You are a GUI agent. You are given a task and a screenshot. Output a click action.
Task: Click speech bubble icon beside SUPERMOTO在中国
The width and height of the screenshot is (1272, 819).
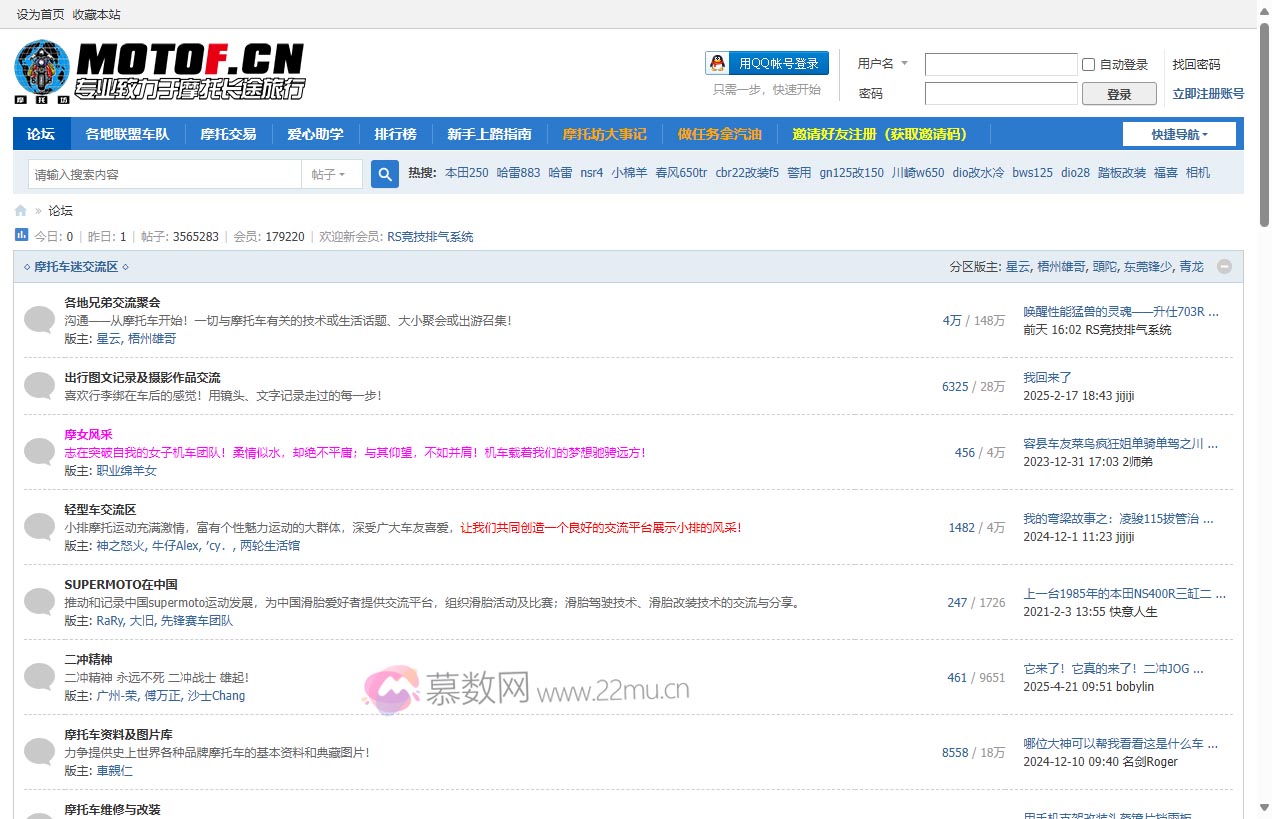point(39,602)
